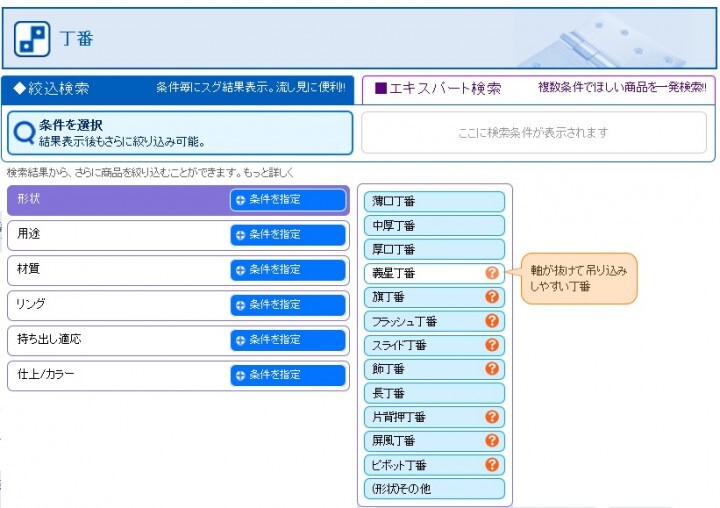Screen dimensions: 720x508
Task: Click help icon next to 片背押丁番
Action: [x=492, y=417]
